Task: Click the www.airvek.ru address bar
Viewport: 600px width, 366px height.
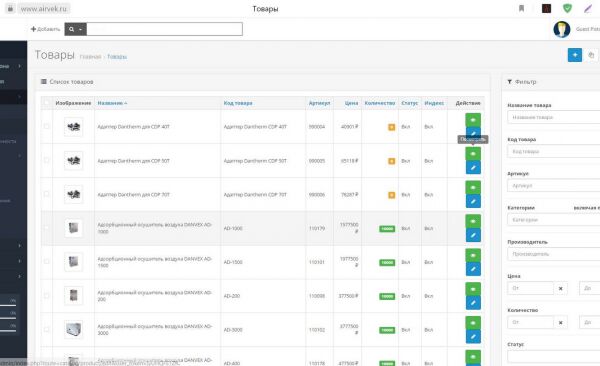Action: pyautogui.click(x=43, y=8)
